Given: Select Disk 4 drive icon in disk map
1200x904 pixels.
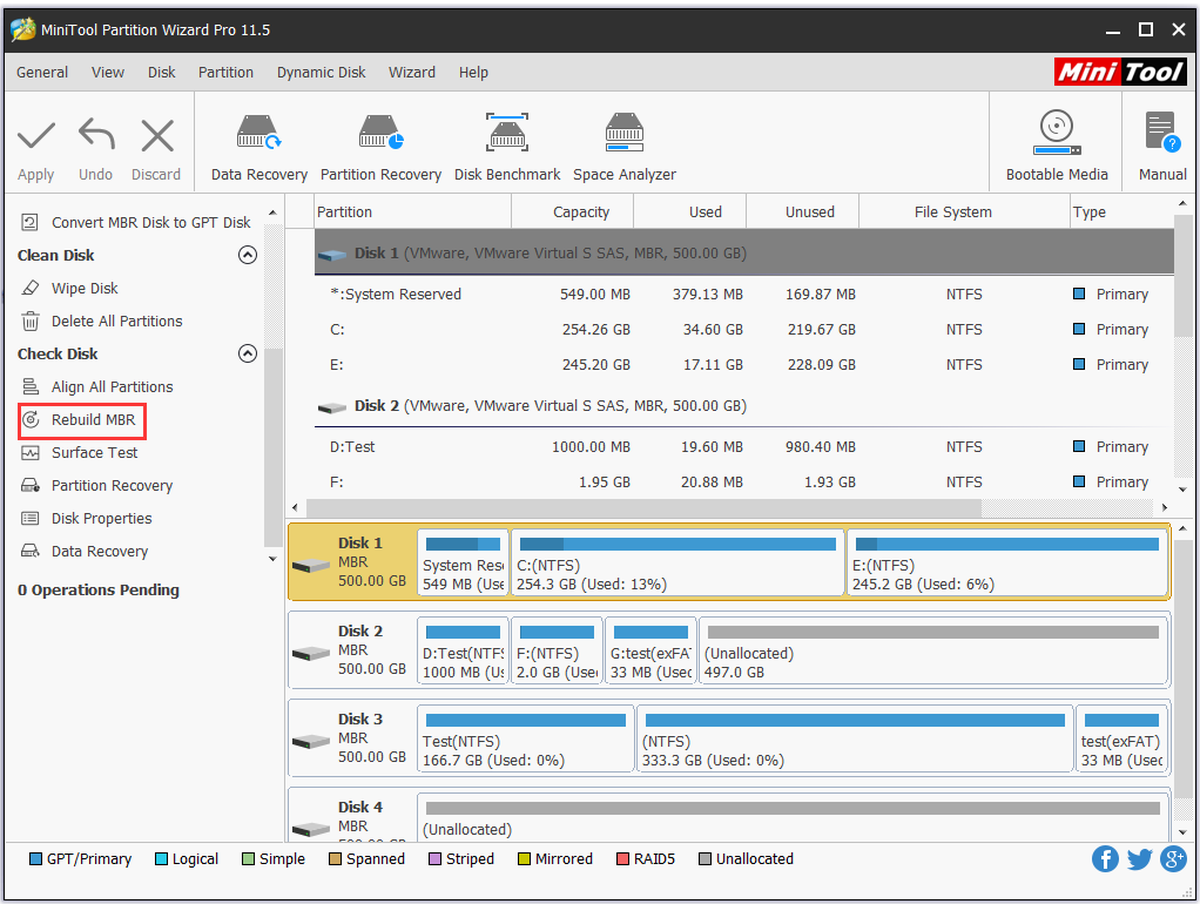Looking at the screenshot, I should 311,829.
